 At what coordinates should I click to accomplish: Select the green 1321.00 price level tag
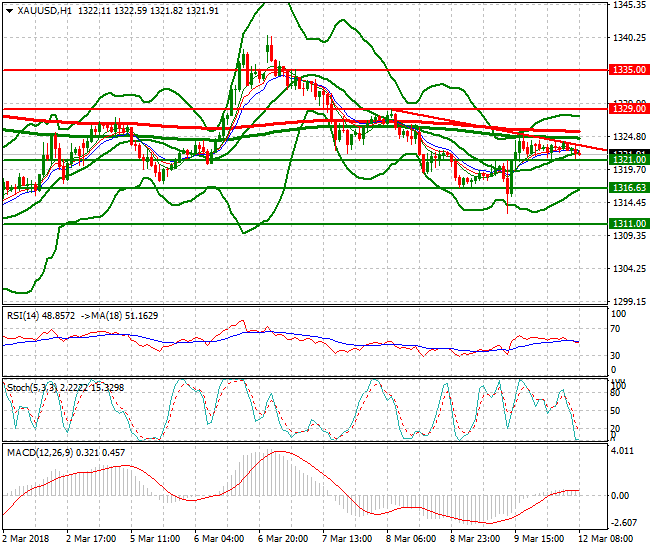[x=629, y=160]
